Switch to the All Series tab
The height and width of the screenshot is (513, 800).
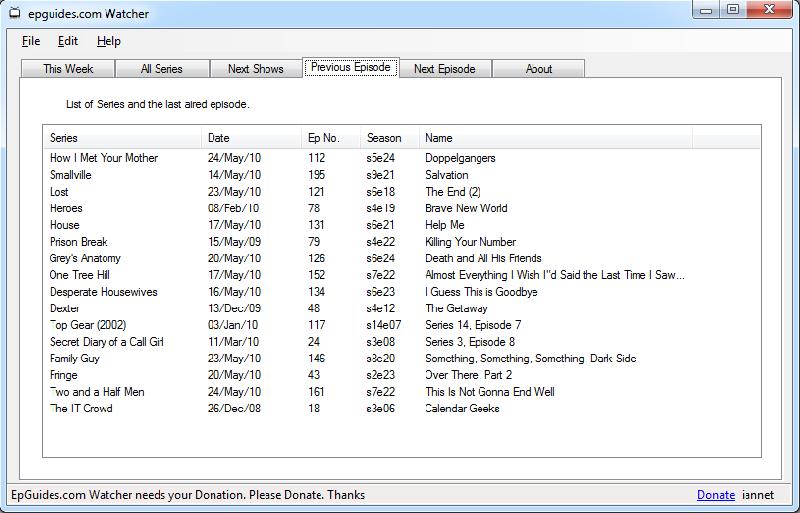(x=162, y=69)
